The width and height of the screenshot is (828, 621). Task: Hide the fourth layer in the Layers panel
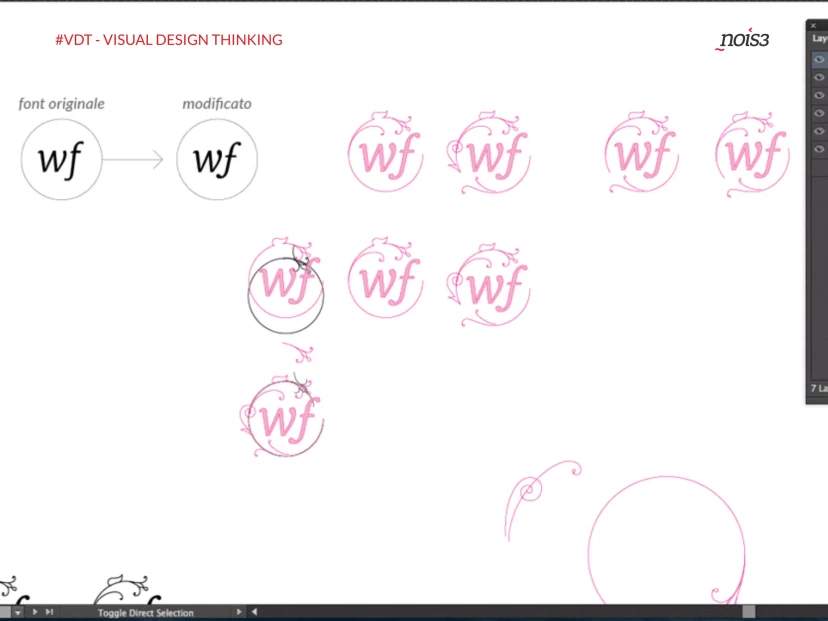pos(819,113)
